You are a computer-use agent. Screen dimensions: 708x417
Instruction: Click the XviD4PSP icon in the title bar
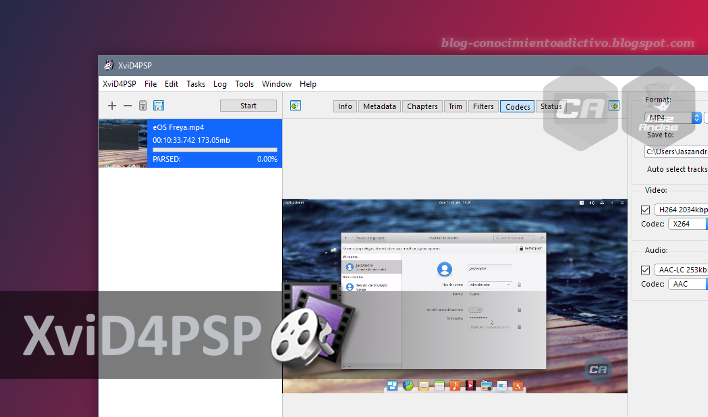pos(109,65)
